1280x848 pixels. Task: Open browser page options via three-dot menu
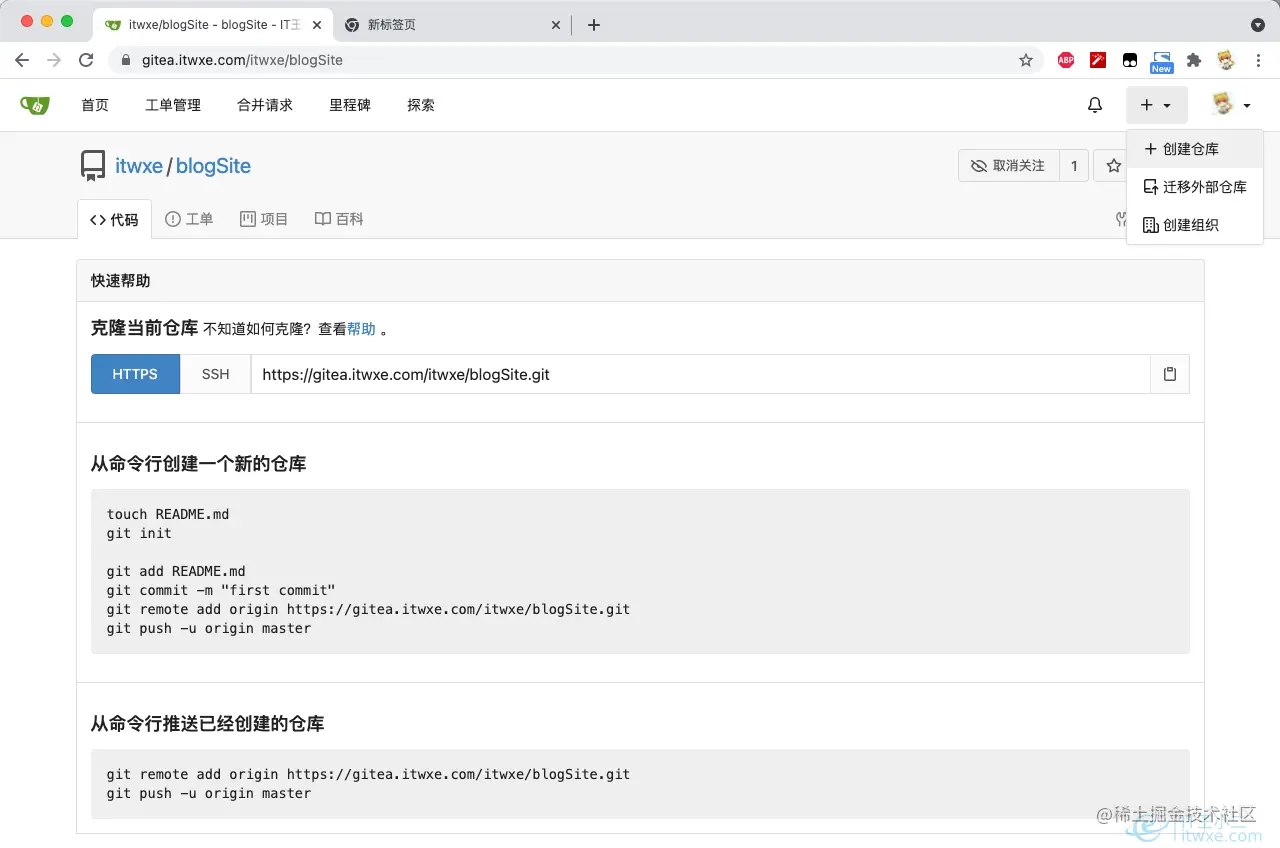[1258, 60]
